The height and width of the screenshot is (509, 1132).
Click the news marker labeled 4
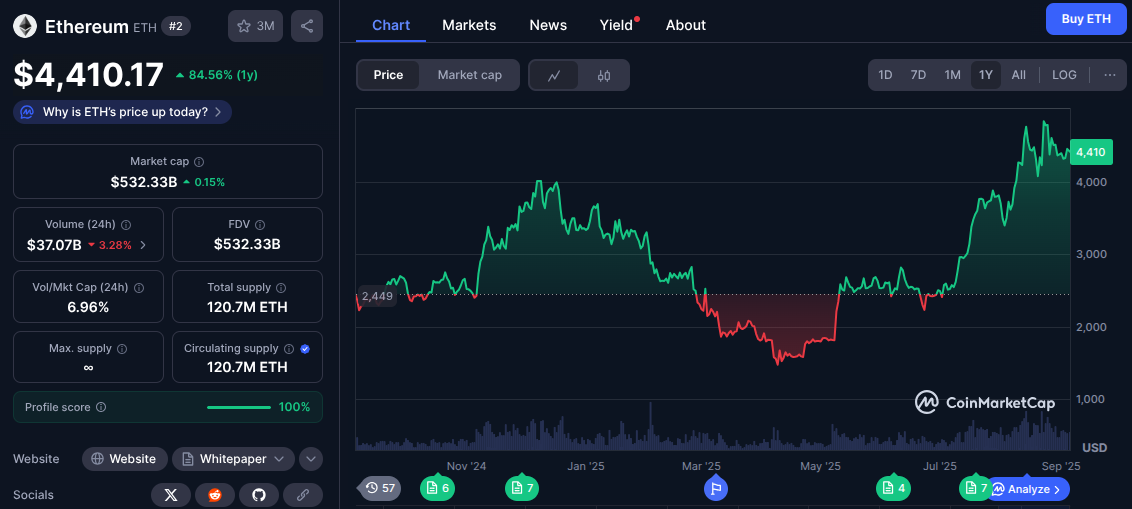pos(894,488)
